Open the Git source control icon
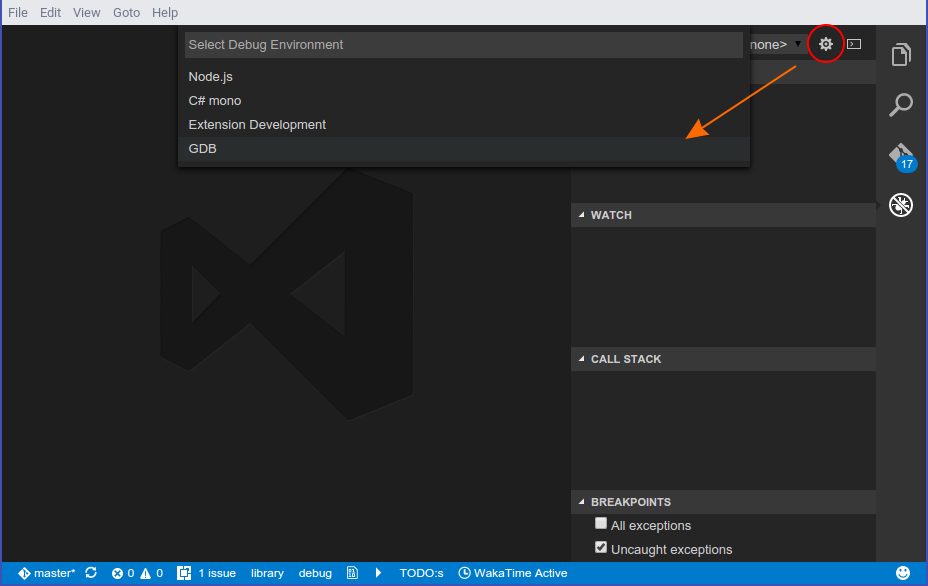Image resolution: width=928 pixels, height=586 pixels. (901, 156)
